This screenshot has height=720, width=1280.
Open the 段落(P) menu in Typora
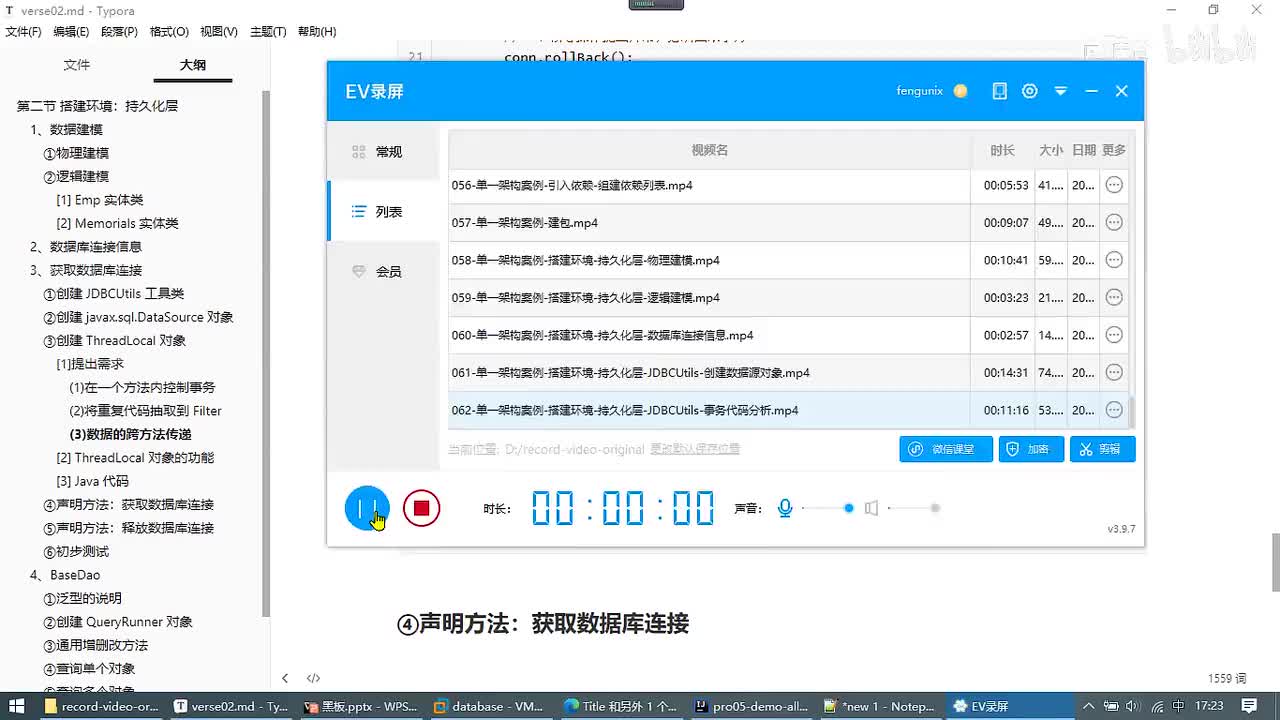click(119, 32)
